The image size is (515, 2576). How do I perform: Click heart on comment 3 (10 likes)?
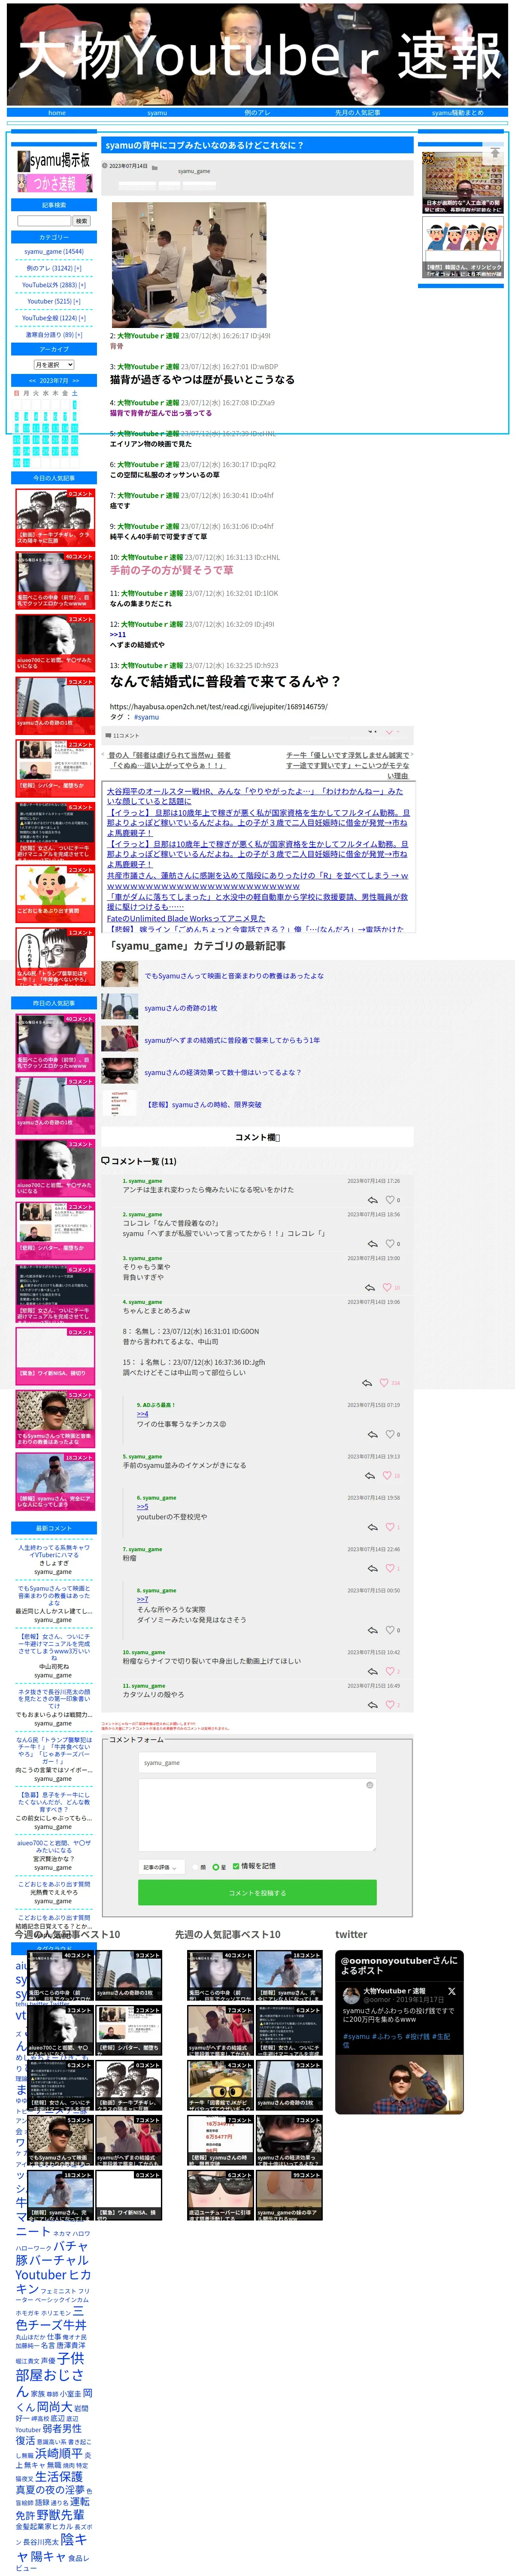387,1287
